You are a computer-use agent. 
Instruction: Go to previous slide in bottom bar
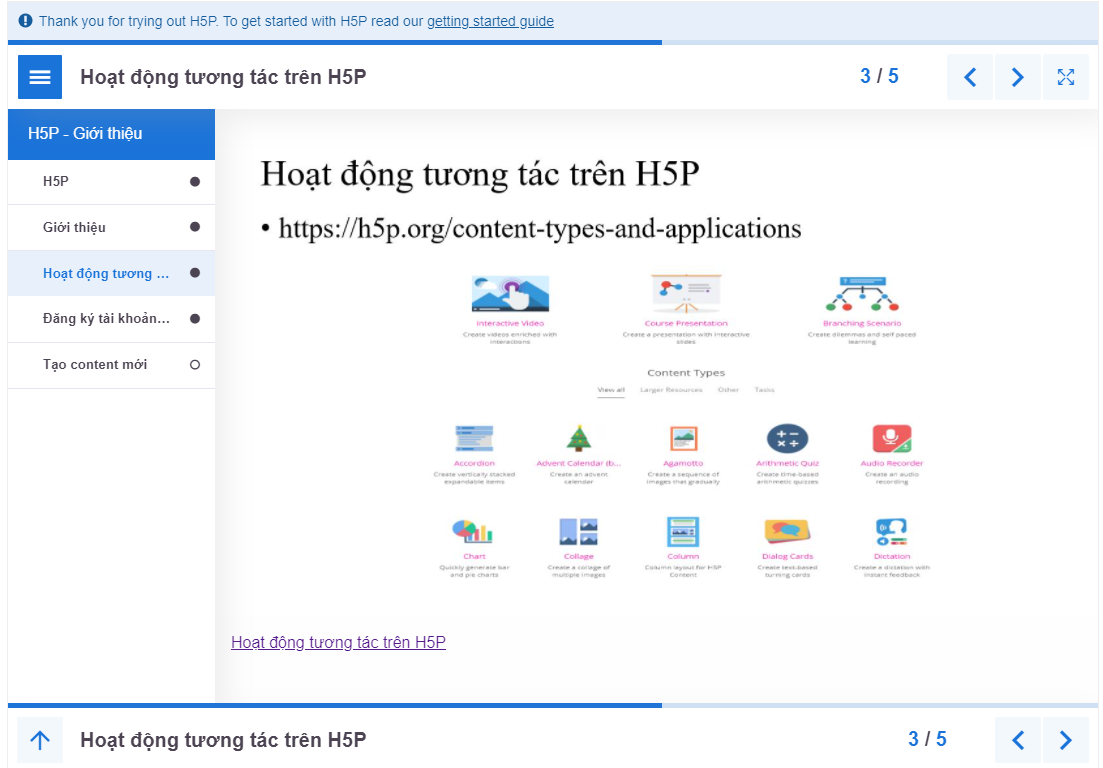click(x=1018, y=740)
